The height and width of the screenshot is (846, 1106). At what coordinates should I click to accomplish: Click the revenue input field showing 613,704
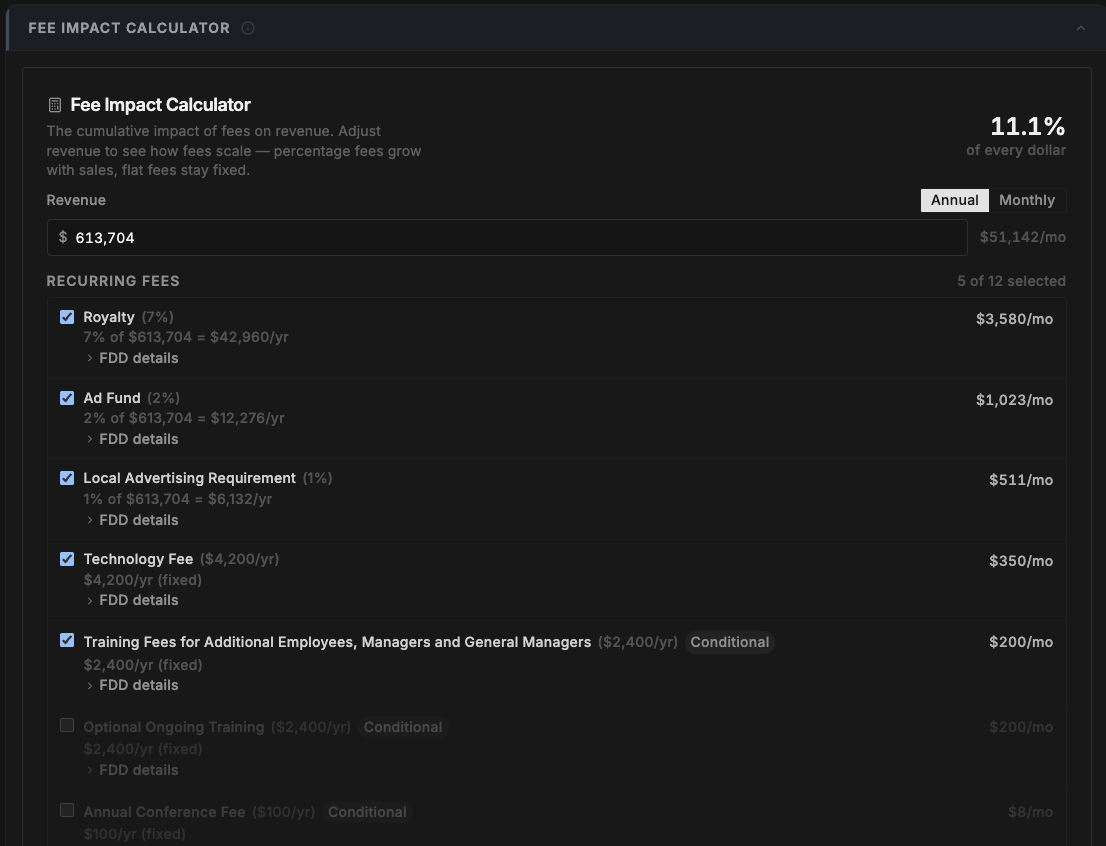[x=506, y=238]
